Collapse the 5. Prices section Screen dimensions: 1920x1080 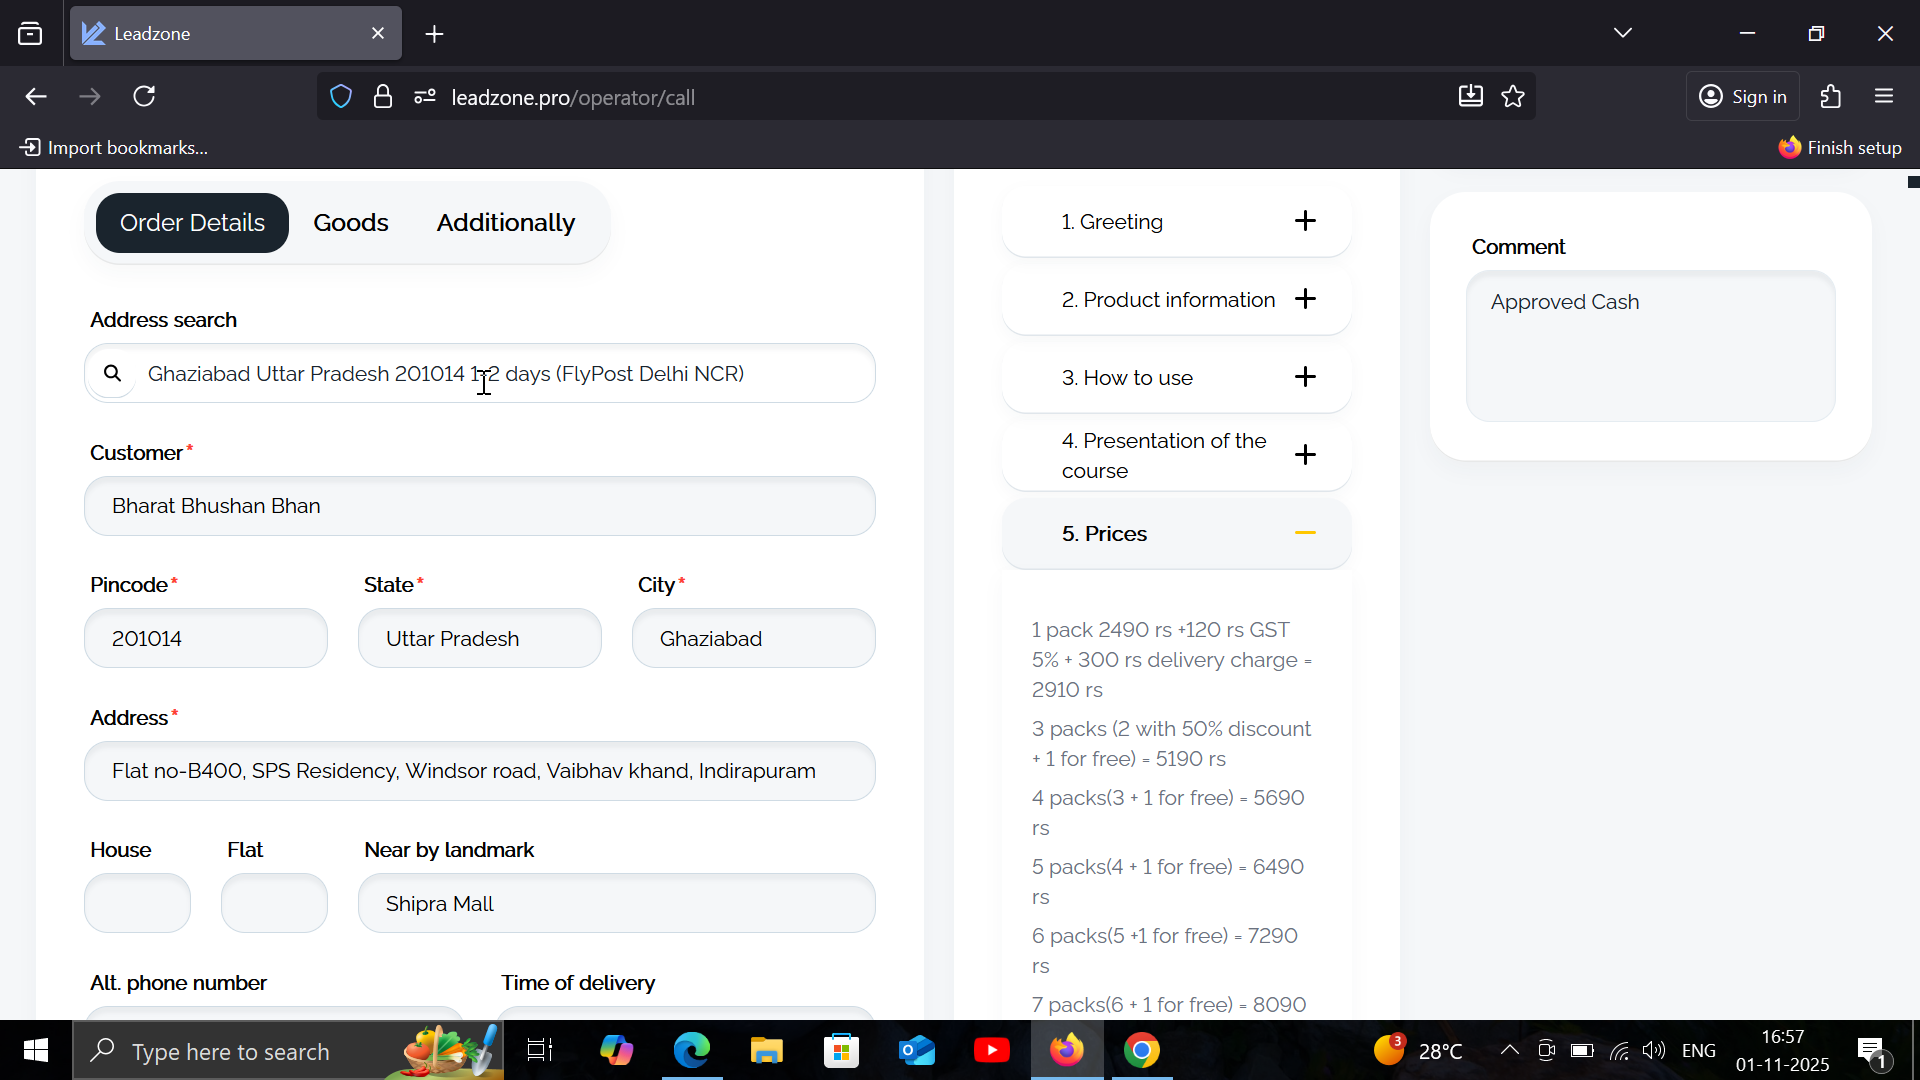click(1305, 533)
